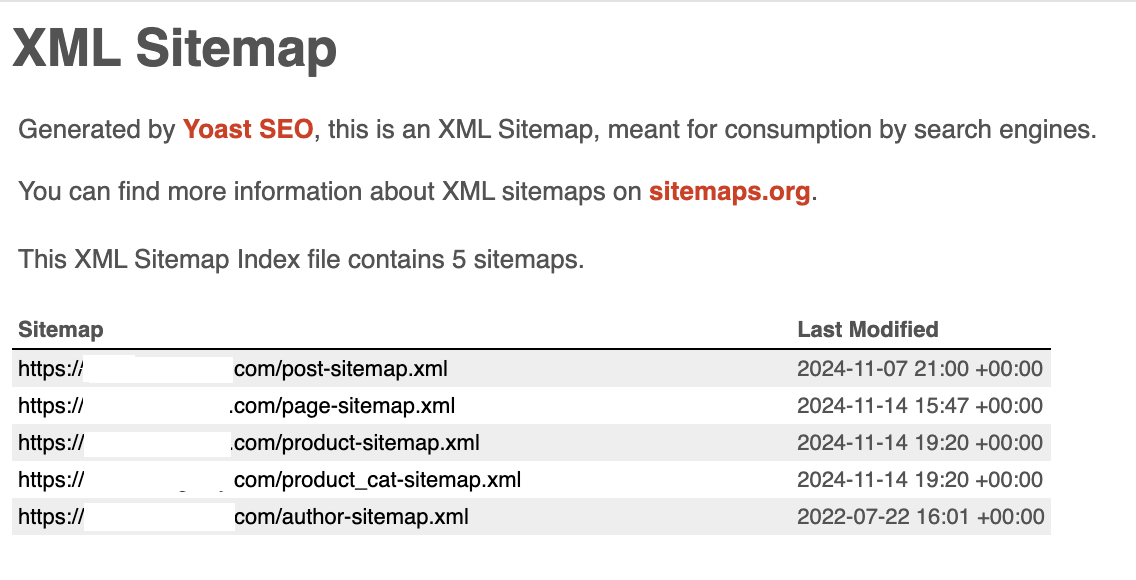
Task: Open the product-sitemap.xml URL
Action: pyautogui.click(x=248, y=442)
